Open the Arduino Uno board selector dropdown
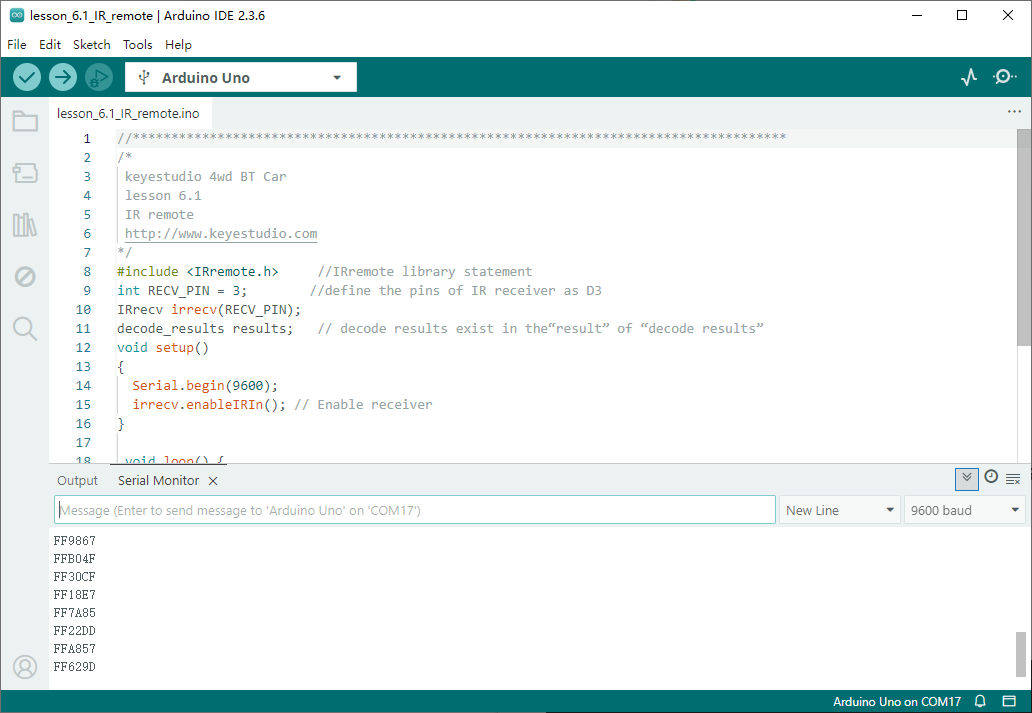Viewport: 1032px width, 713px height. [x=241, y=78]
